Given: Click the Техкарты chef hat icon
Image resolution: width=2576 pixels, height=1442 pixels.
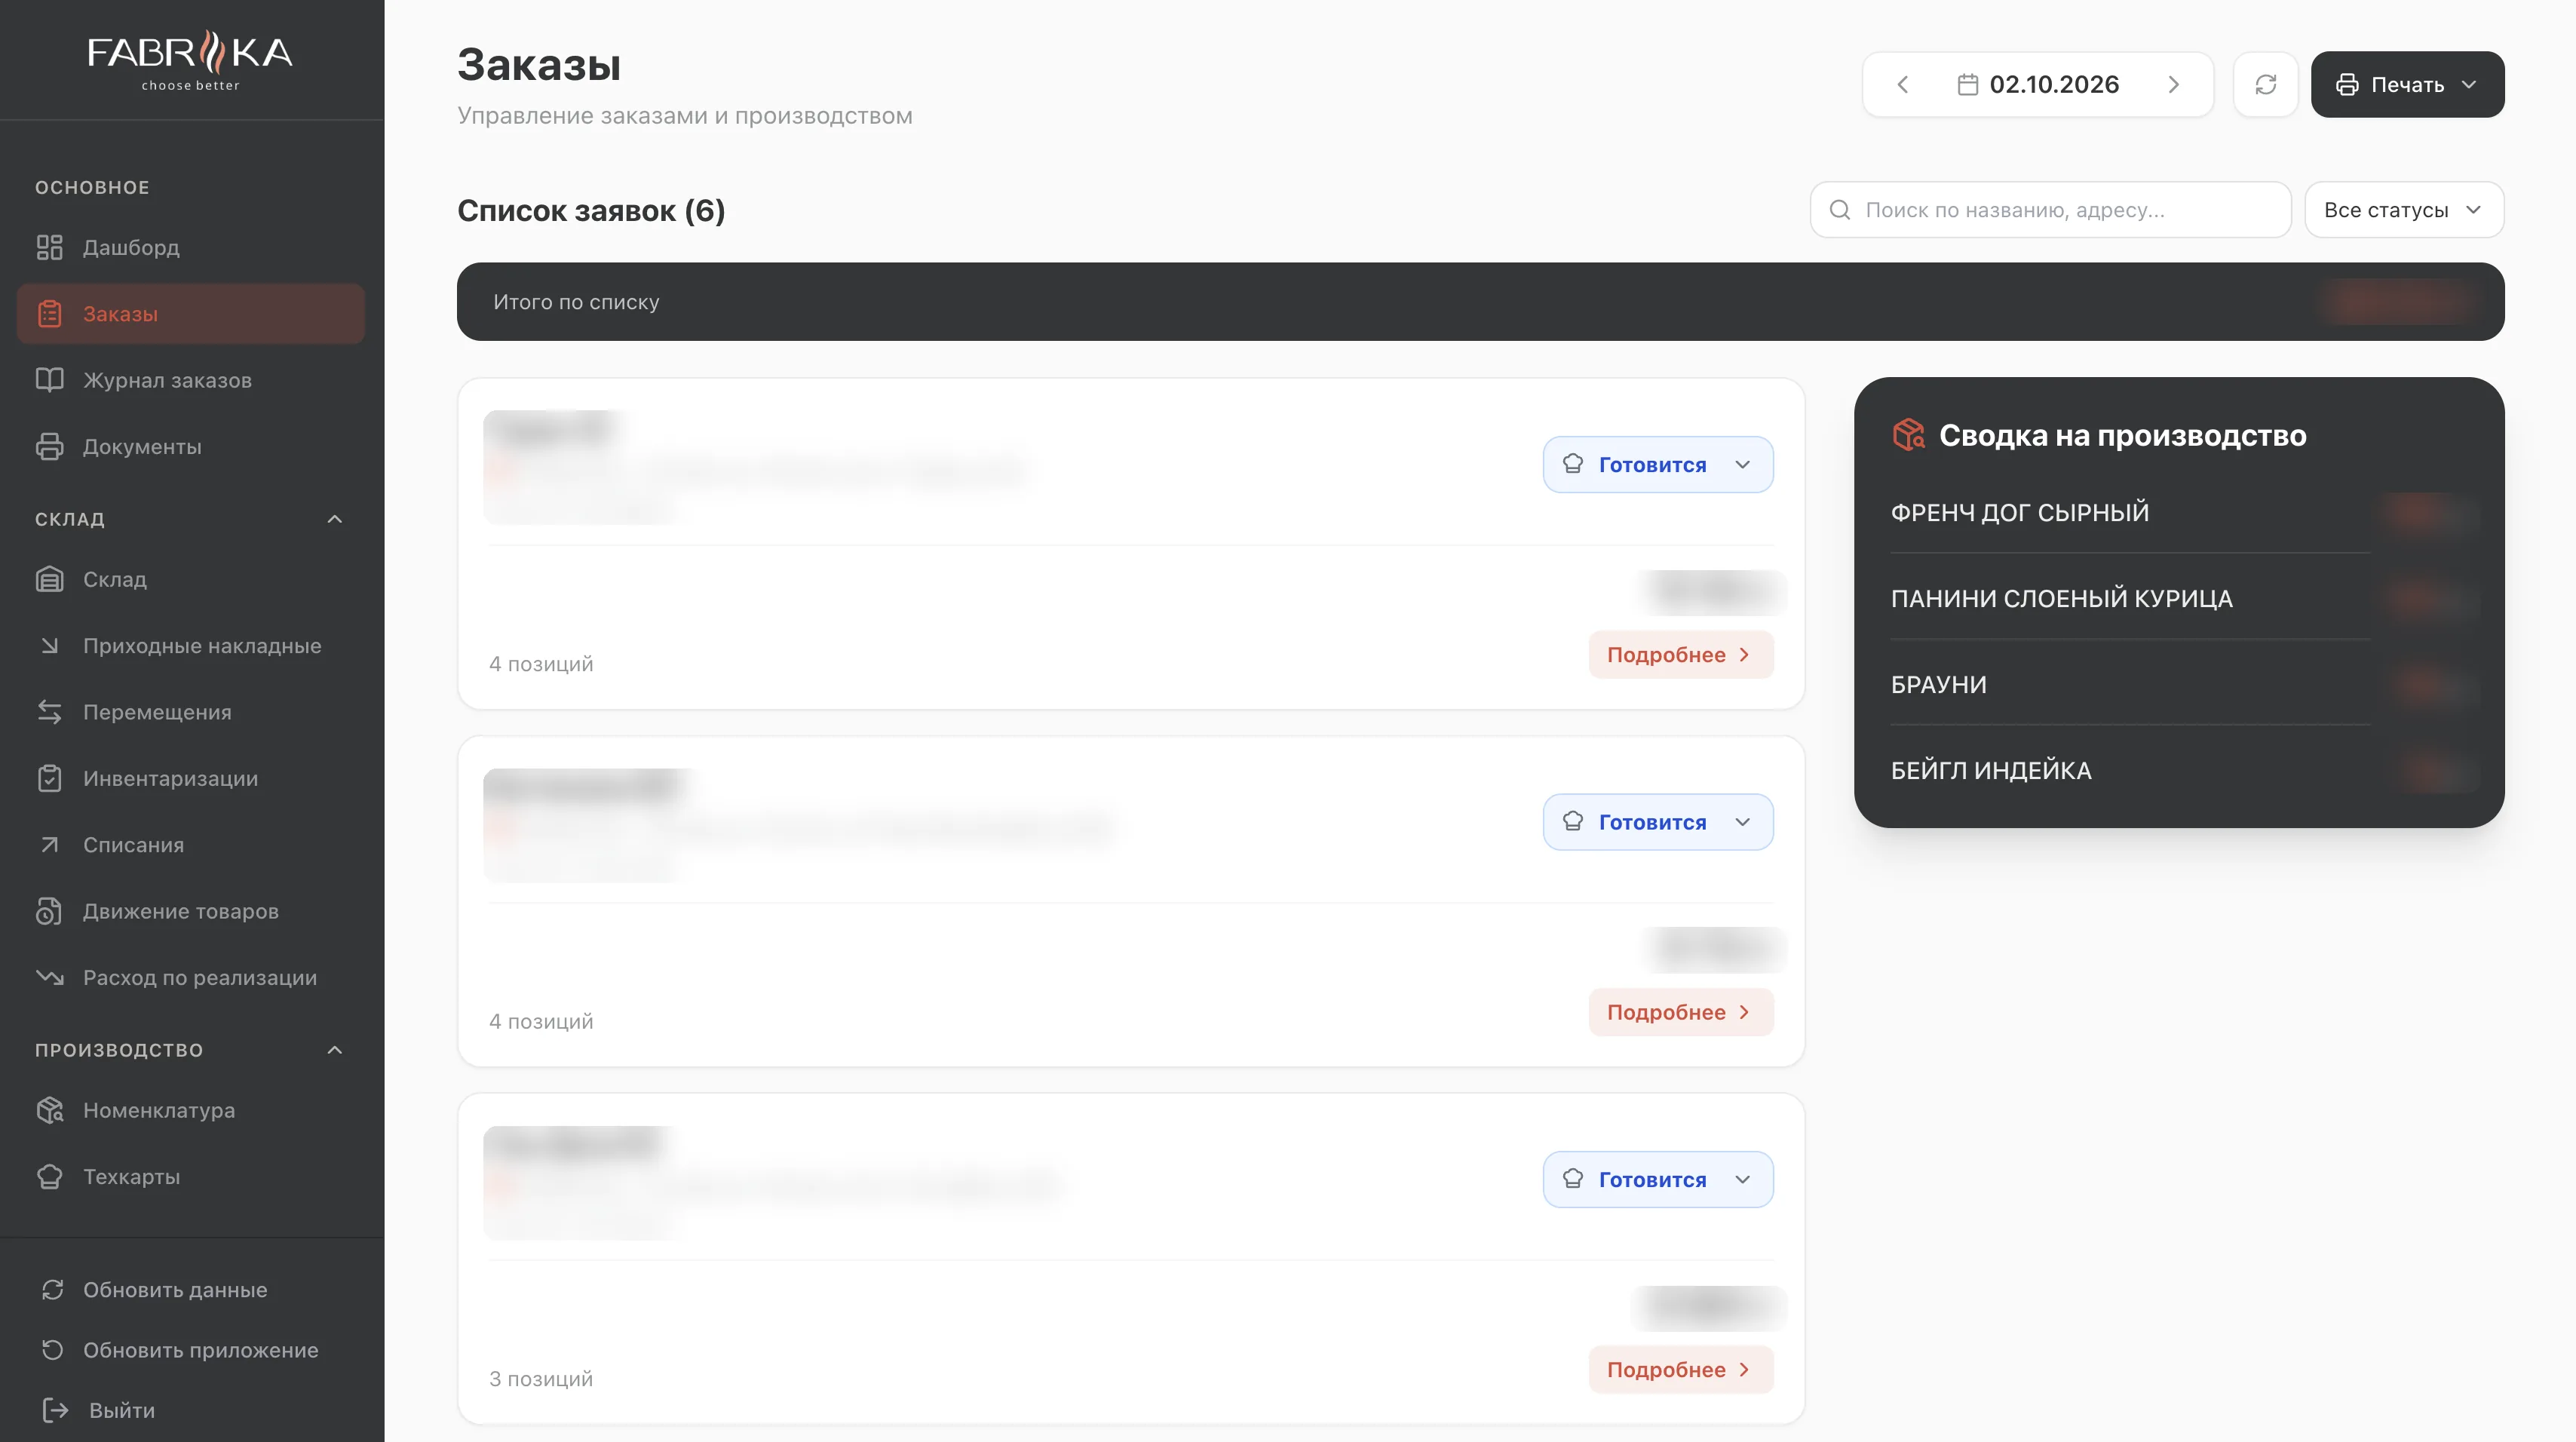Looking at the screenshot, I should click(x=49, y=1177).
